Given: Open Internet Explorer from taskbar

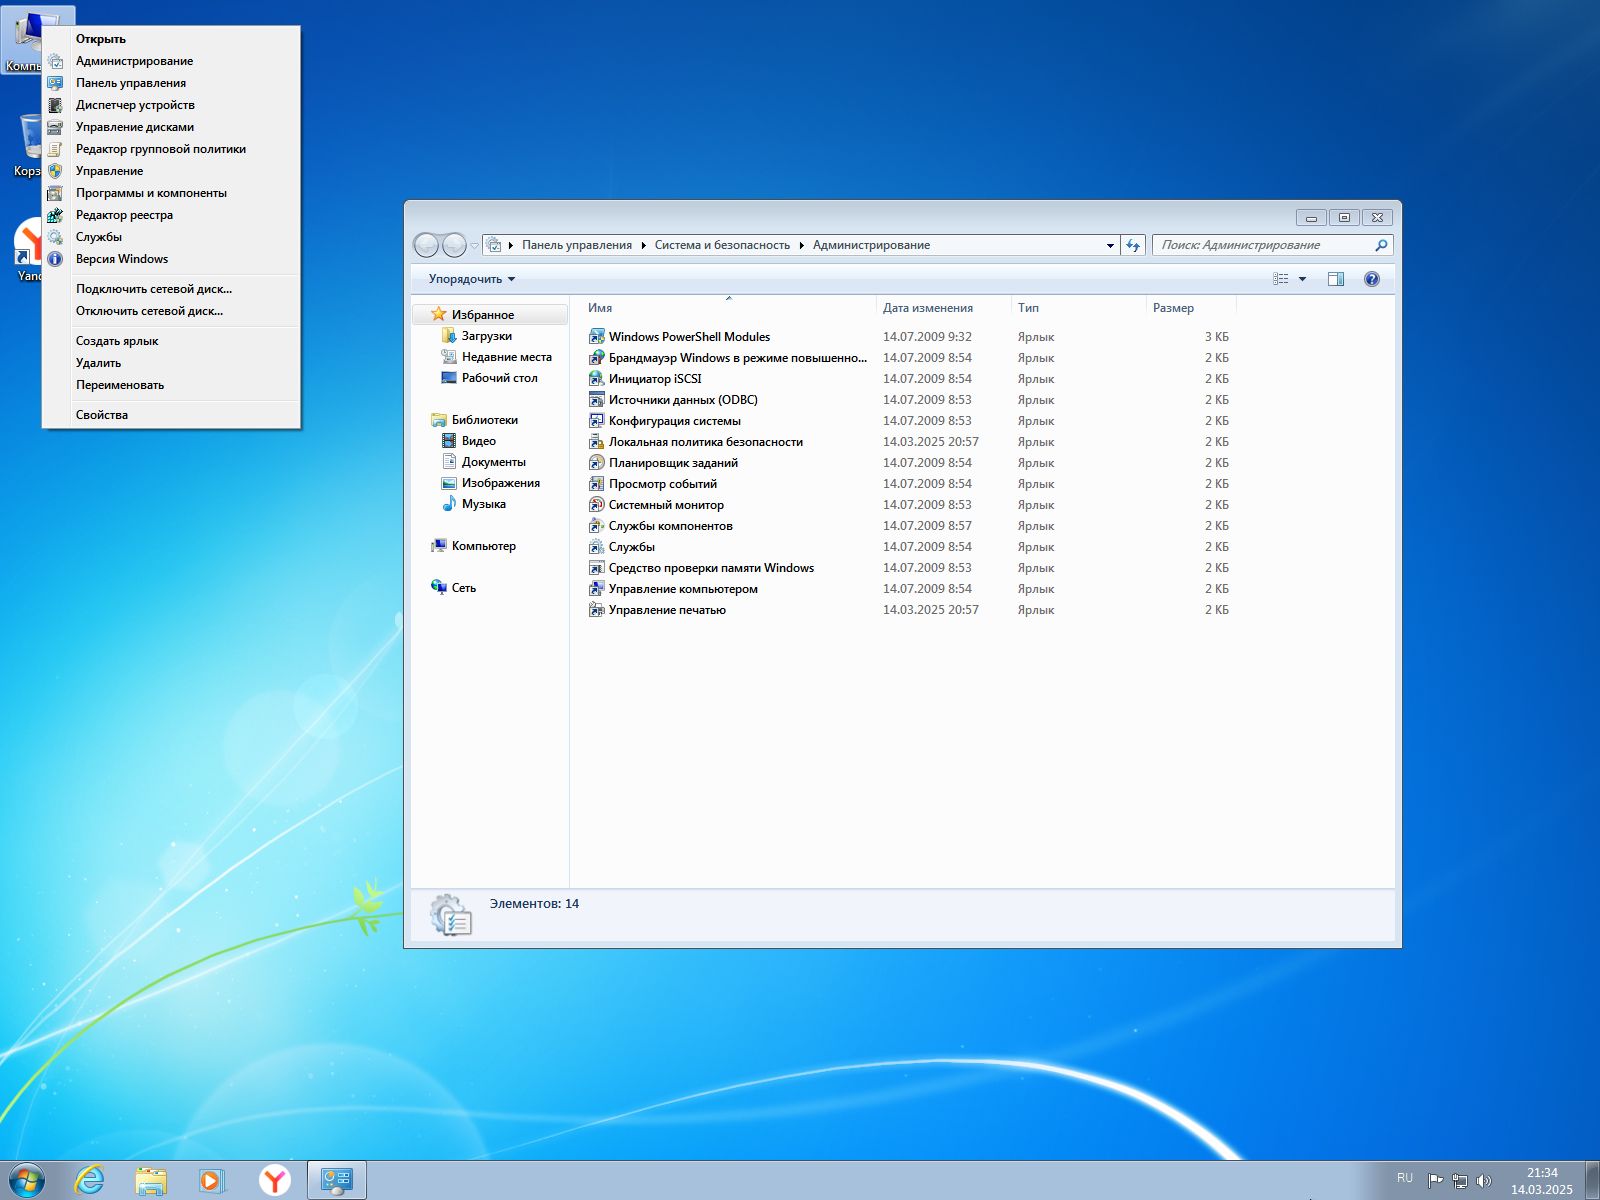Looking at the screenshot, I should (x=90, y=1180).
